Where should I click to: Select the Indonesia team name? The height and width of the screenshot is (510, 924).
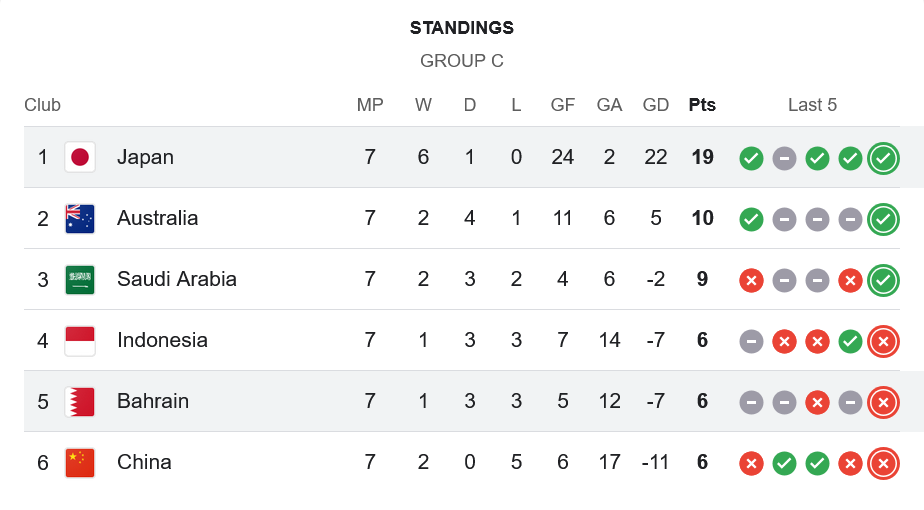(x=162, y=340)
